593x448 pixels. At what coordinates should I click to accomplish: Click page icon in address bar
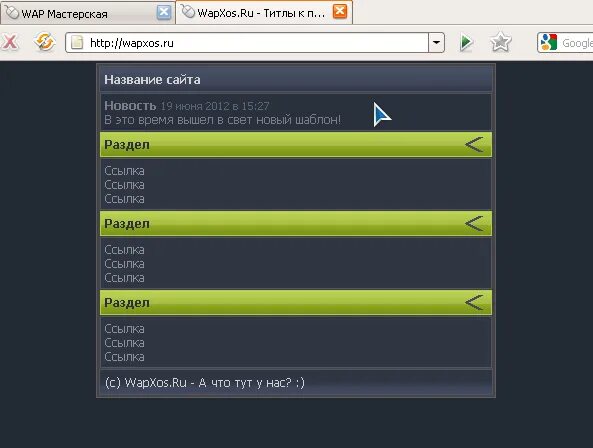[77, 42]
